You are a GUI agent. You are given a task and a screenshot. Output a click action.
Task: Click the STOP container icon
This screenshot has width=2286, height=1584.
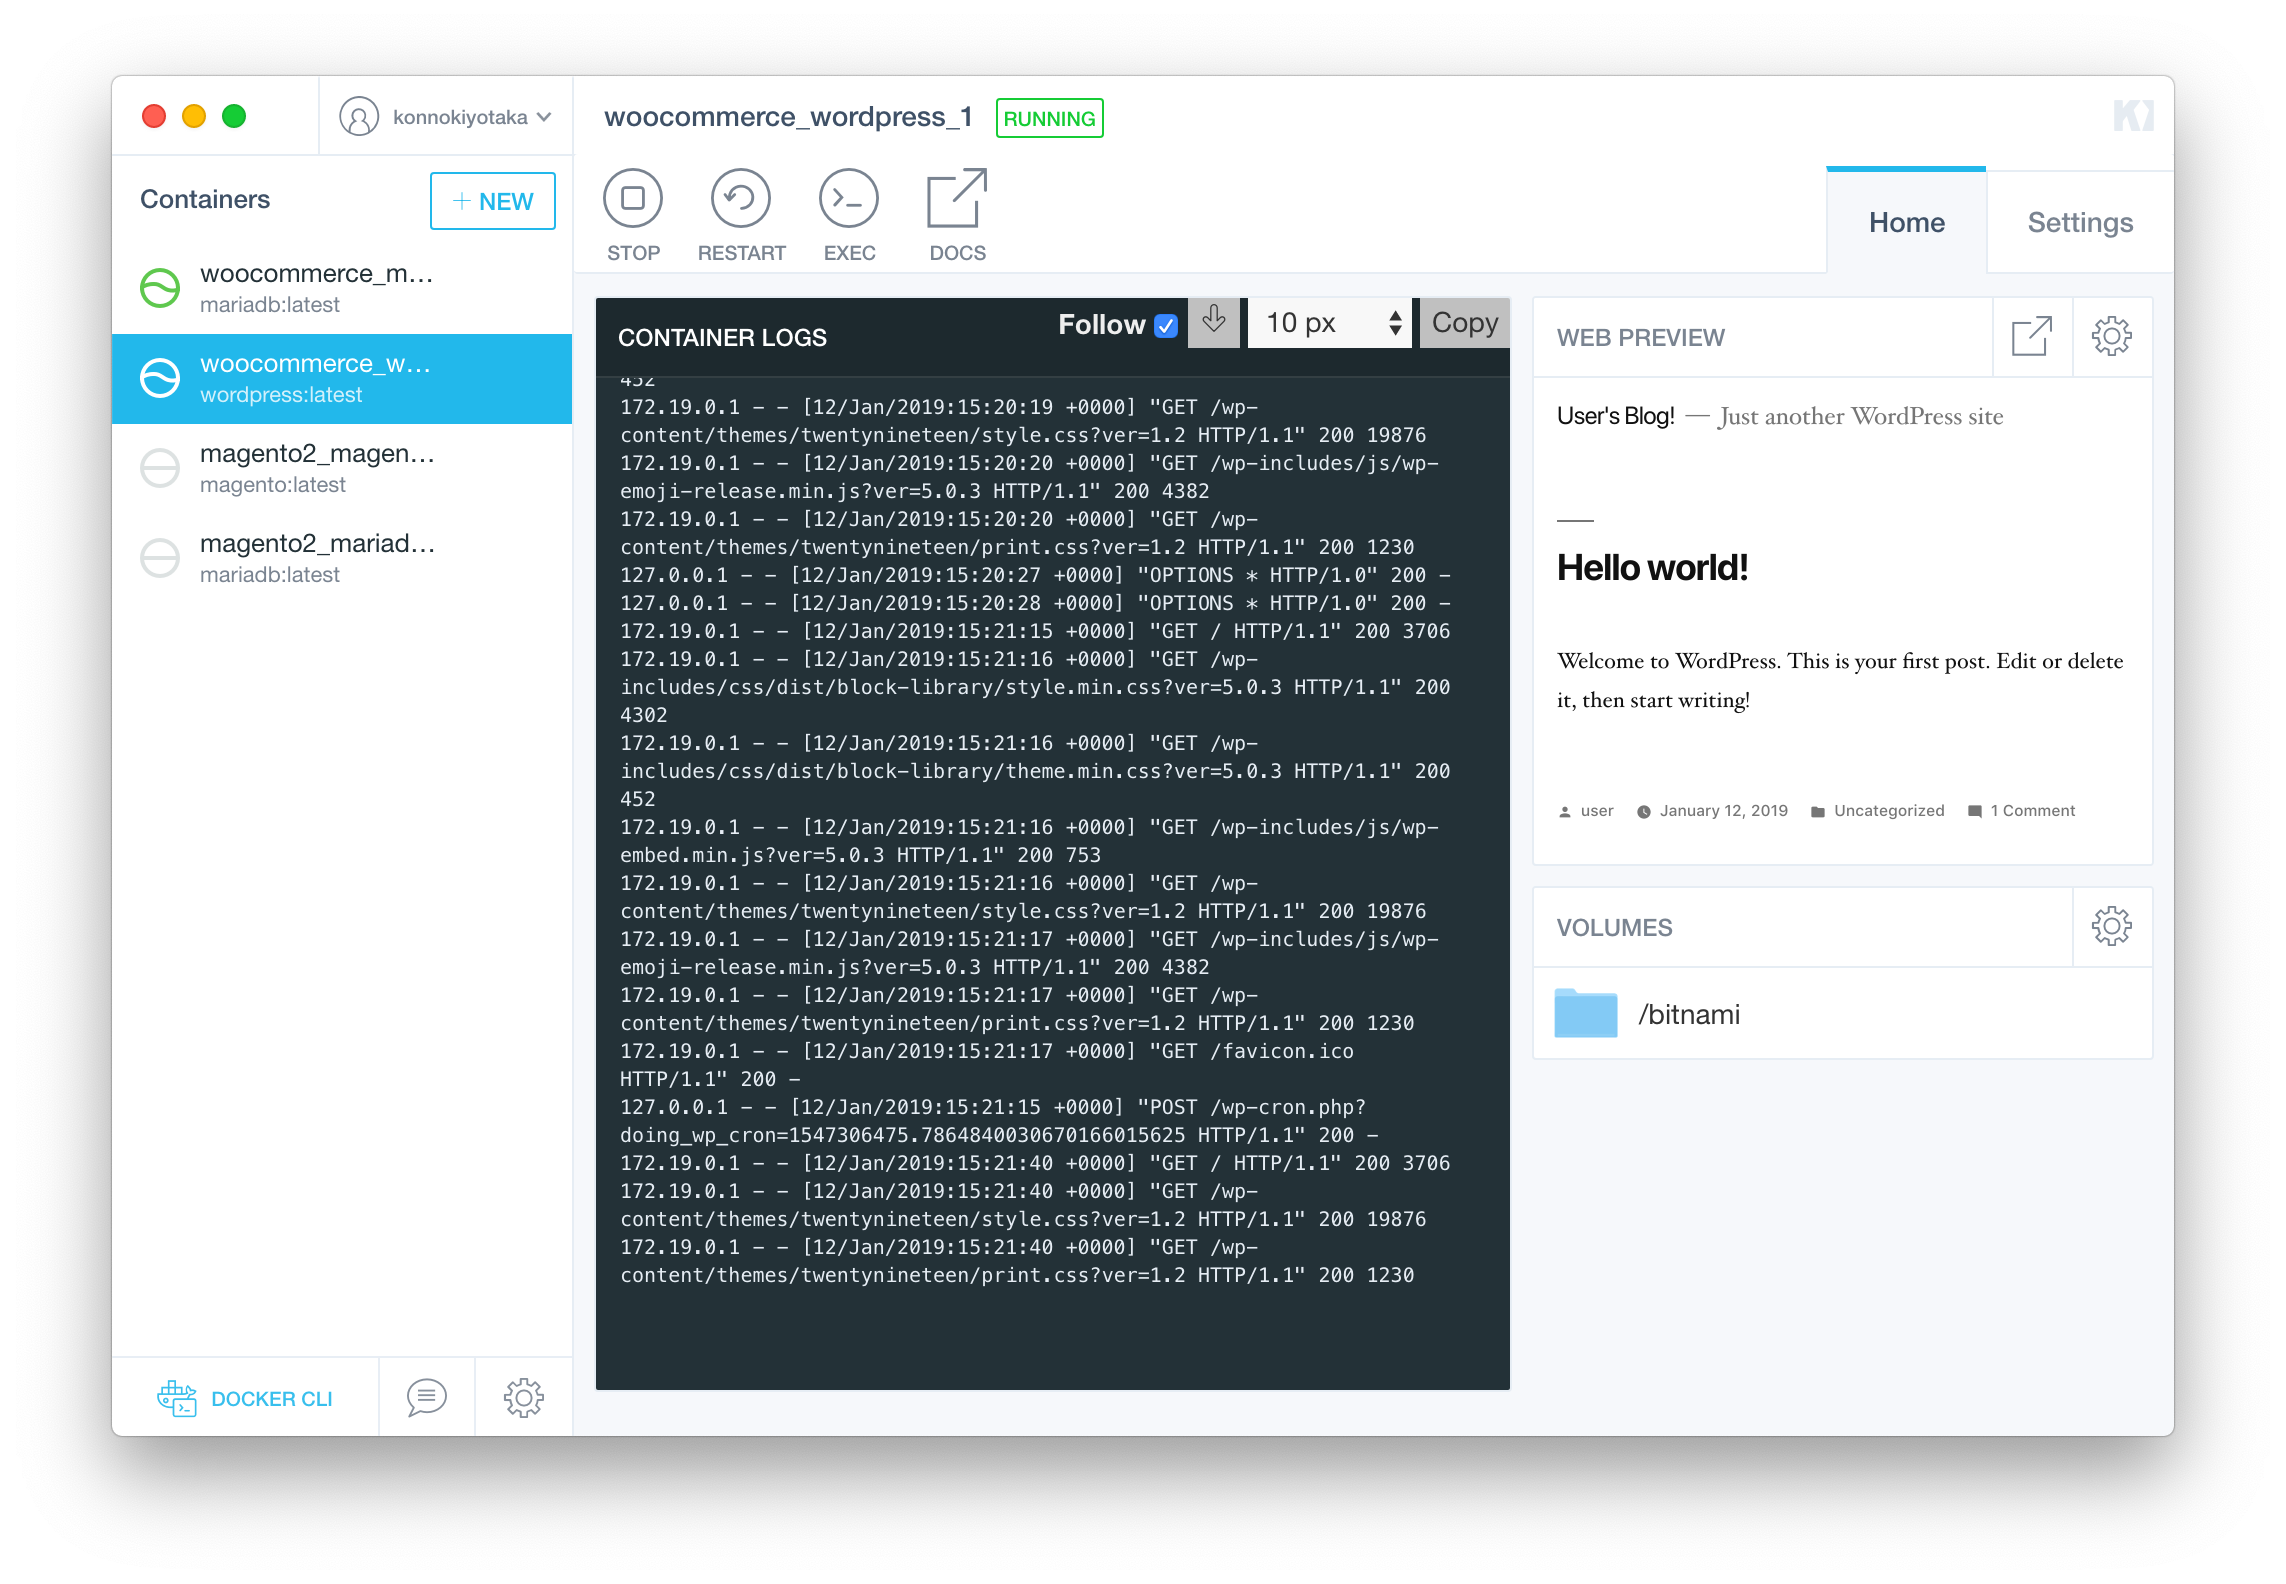pyautogui.click(x=633, y=199)
